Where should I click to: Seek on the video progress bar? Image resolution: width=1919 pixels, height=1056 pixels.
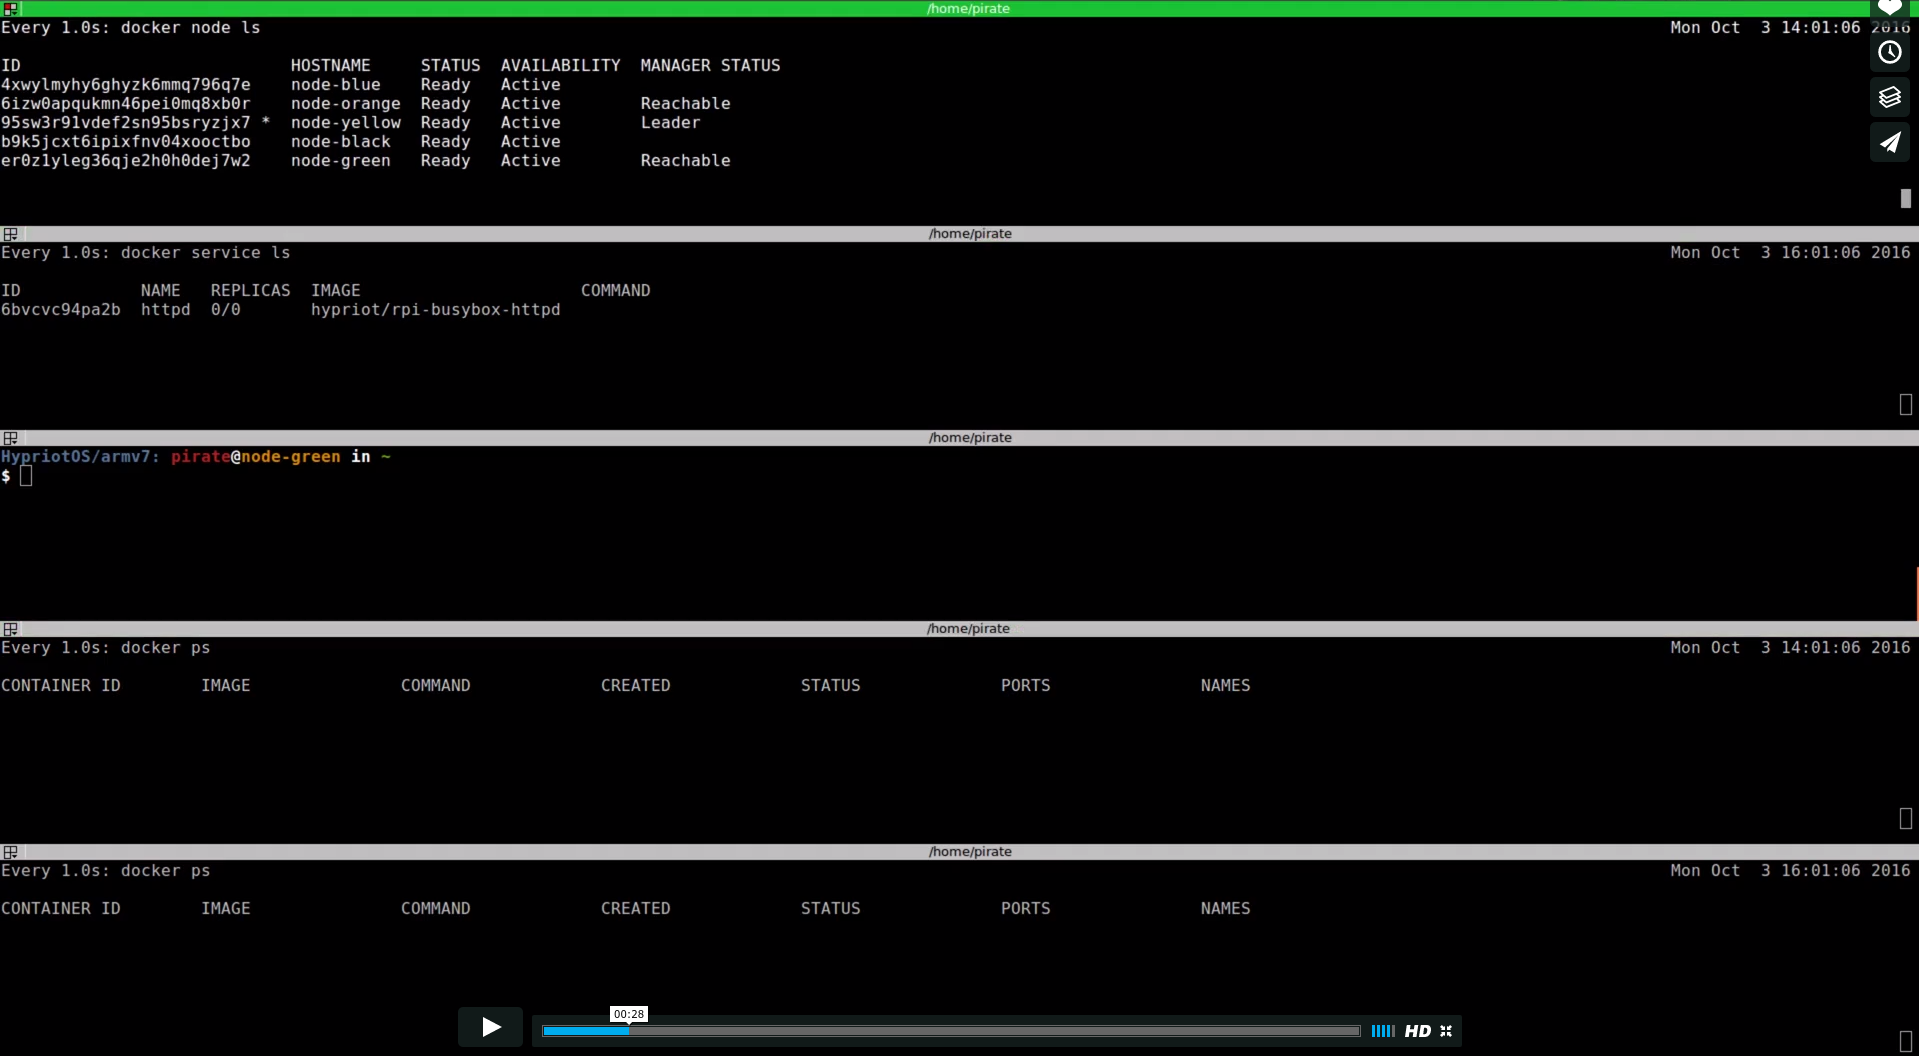[950, 1031]
